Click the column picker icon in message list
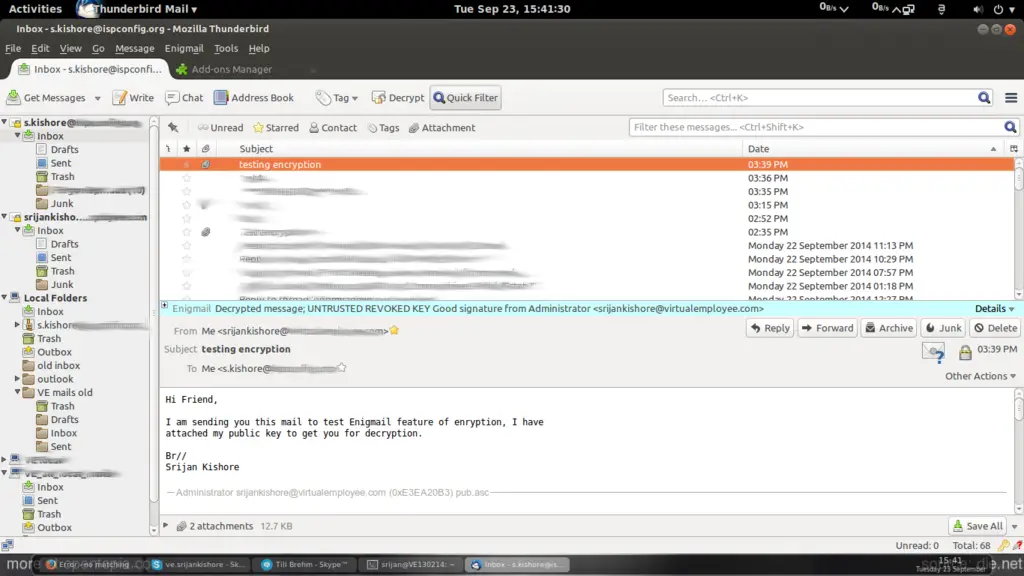 click(1014, 149)
